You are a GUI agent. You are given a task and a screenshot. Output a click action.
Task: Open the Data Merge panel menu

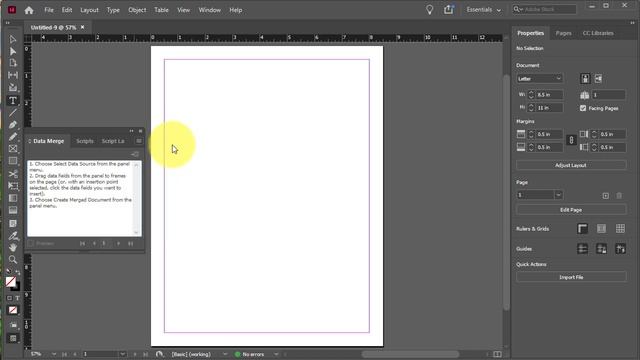point(139,141)
